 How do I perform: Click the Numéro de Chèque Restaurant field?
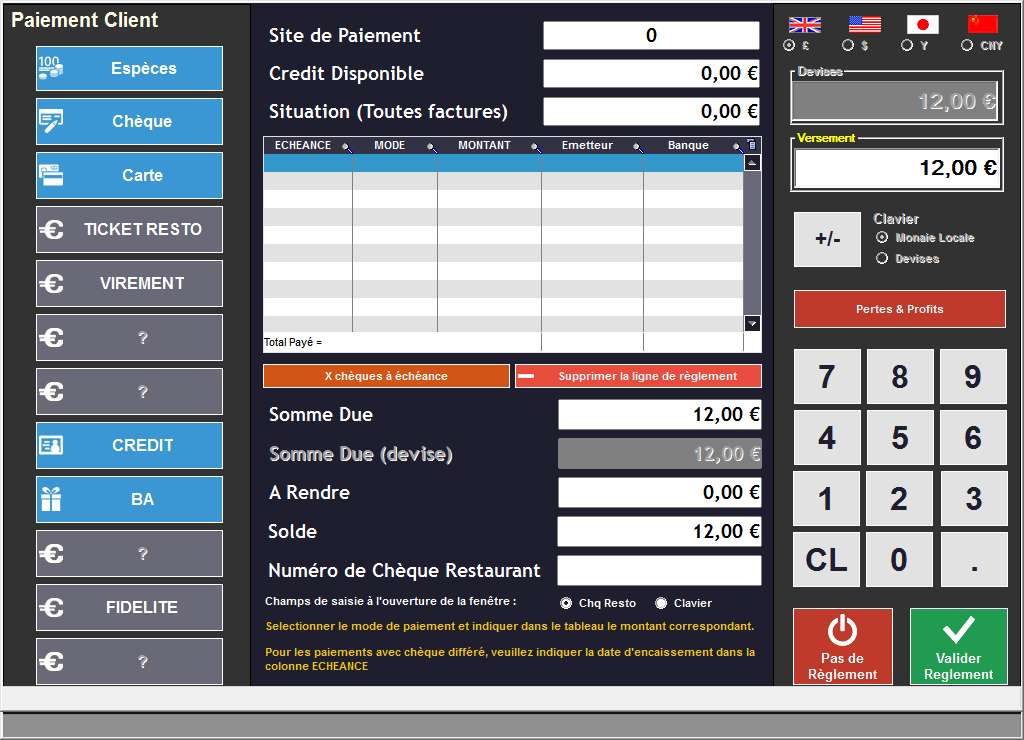click(659, 571)
